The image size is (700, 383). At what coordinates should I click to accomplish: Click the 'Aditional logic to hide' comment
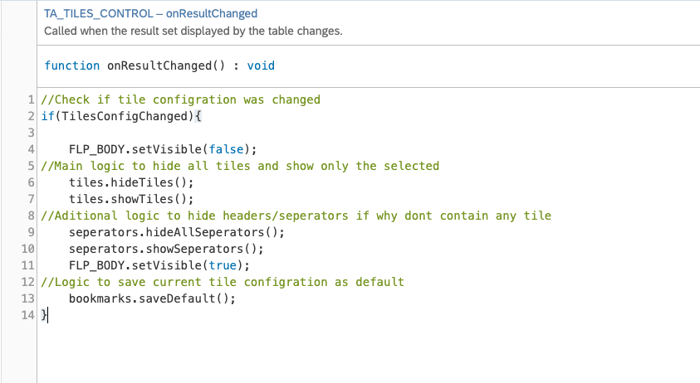click(x=296, y=216)
